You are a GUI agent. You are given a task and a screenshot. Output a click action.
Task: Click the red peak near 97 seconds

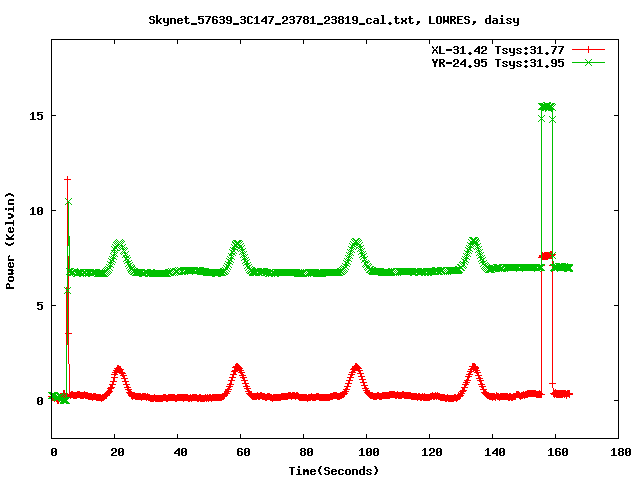356,367
